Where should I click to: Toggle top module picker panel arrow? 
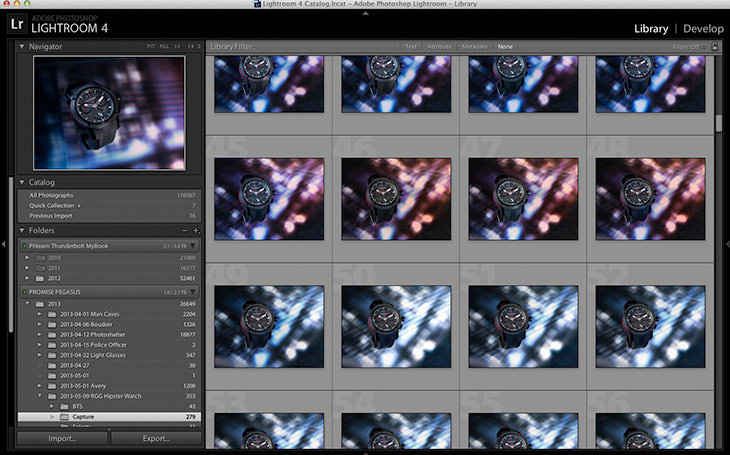(365, 13)
